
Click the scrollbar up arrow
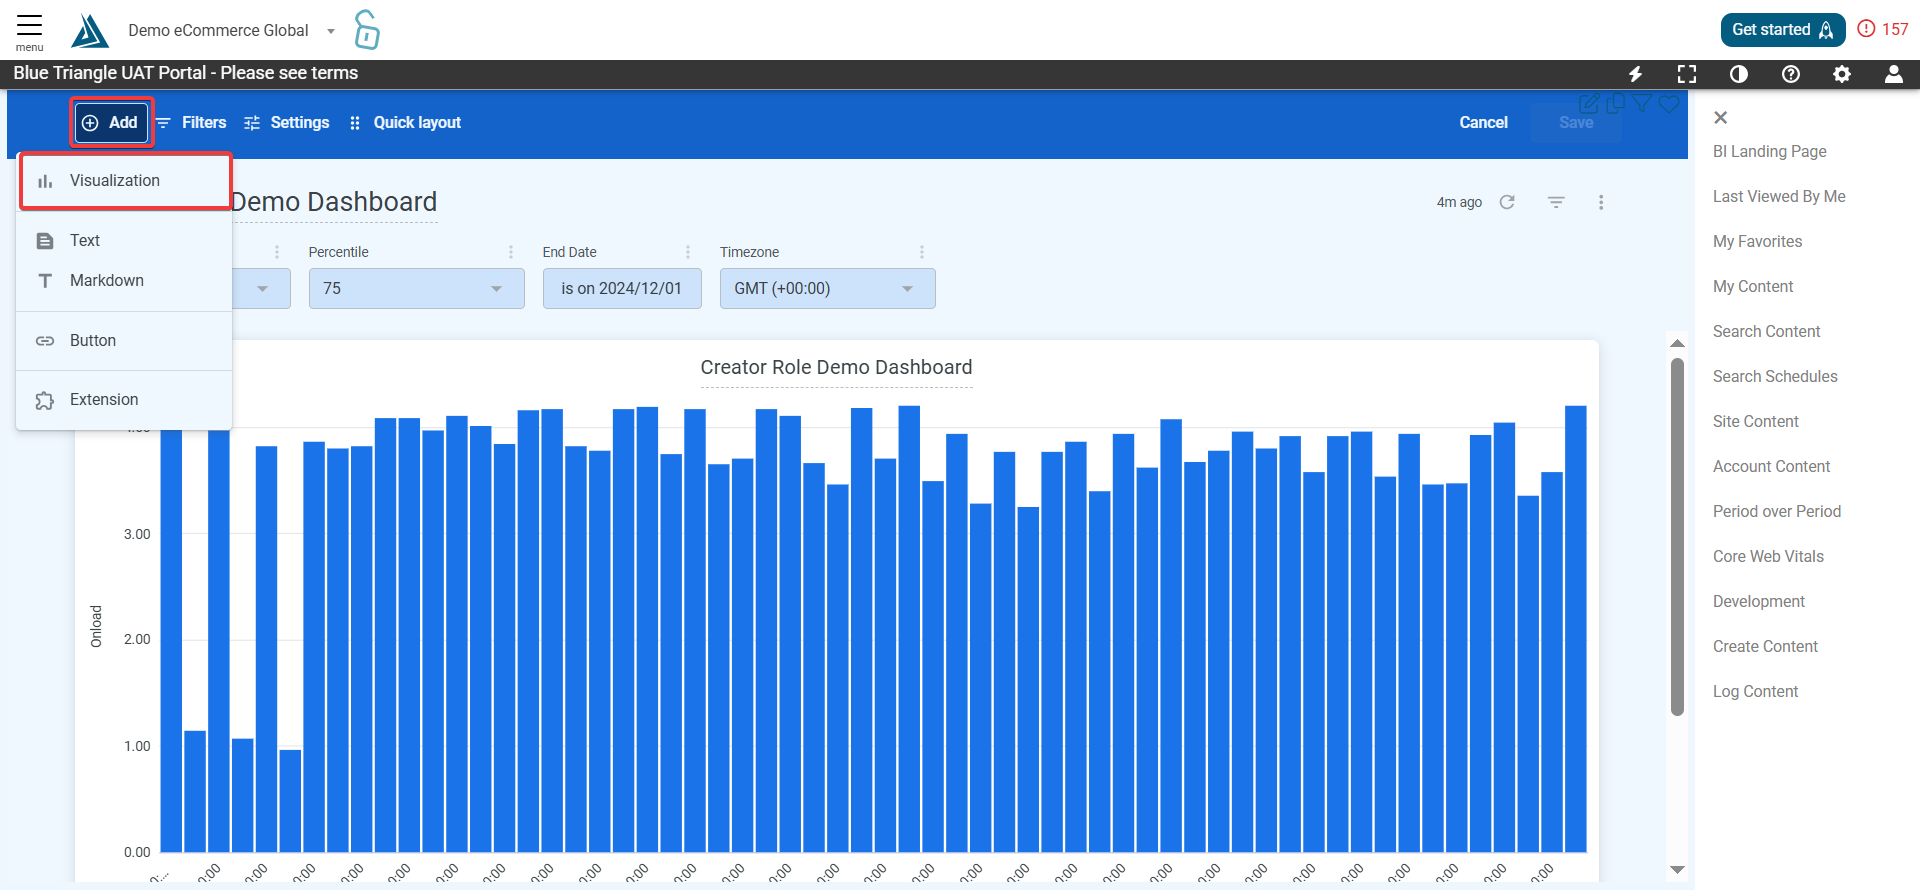pos(1677,343)
